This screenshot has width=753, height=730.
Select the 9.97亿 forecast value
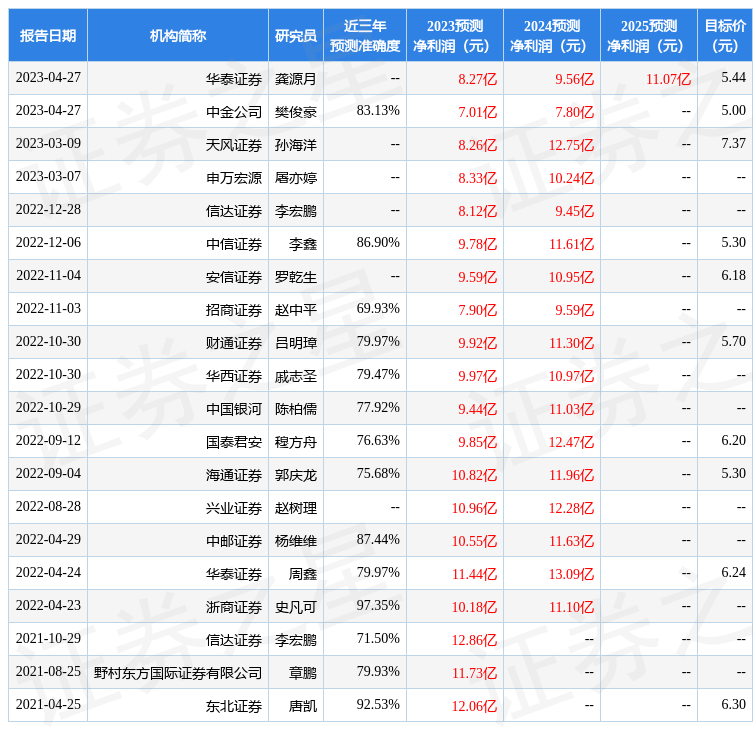point(477,376)
